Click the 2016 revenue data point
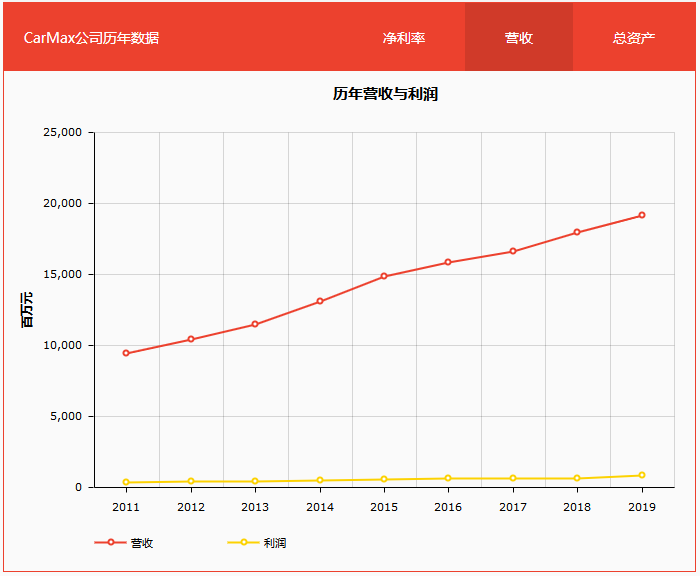 [448, 262]
